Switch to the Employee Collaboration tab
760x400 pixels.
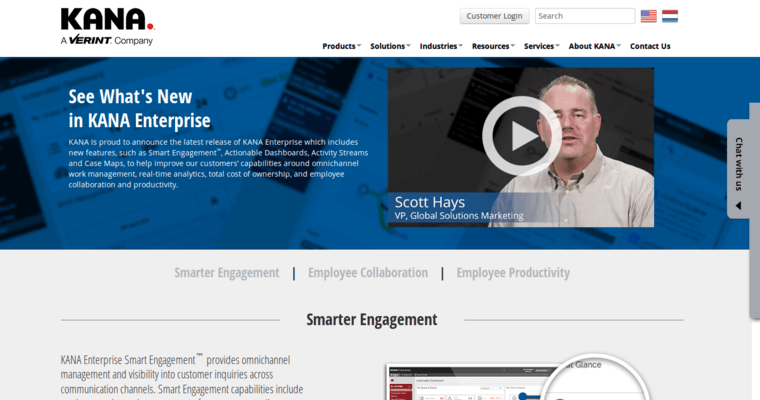click(367, 273)
